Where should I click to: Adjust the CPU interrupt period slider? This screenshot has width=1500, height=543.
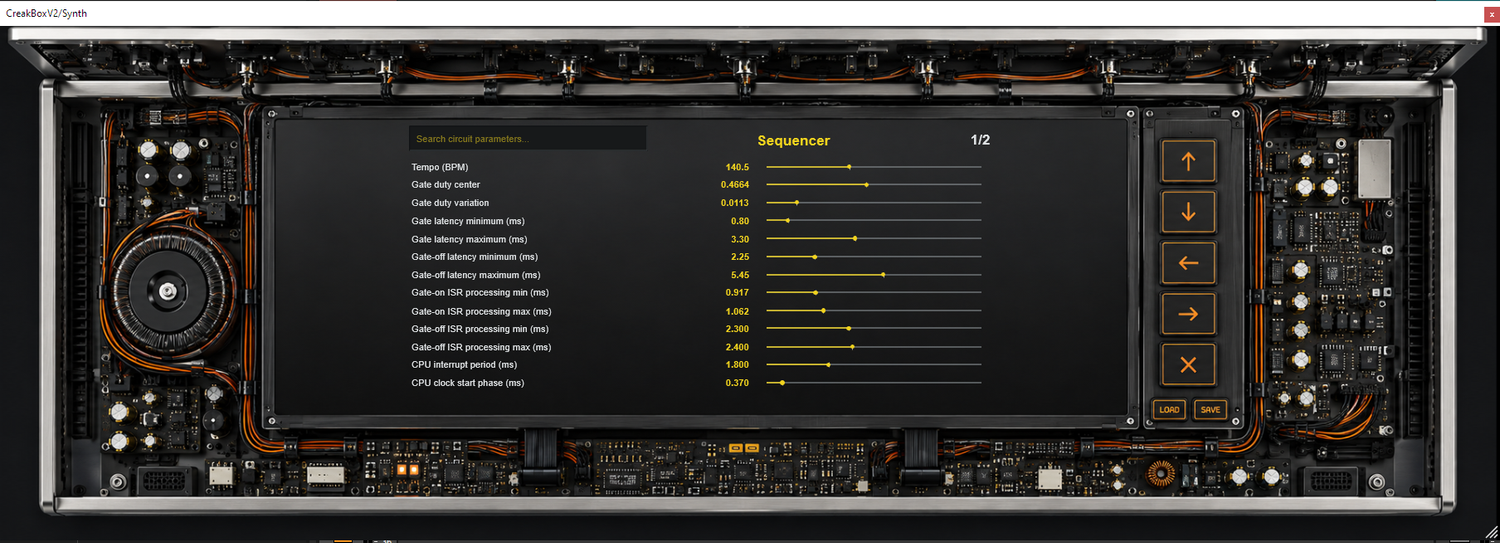[x=873, y=365]
